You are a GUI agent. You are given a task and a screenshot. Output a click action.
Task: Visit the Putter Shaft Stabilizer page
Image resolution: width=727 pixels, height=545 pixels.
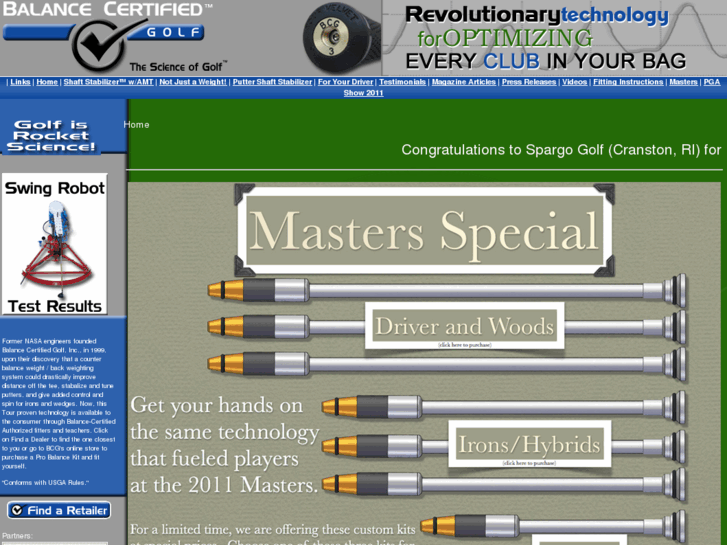[x=272, y=82]
